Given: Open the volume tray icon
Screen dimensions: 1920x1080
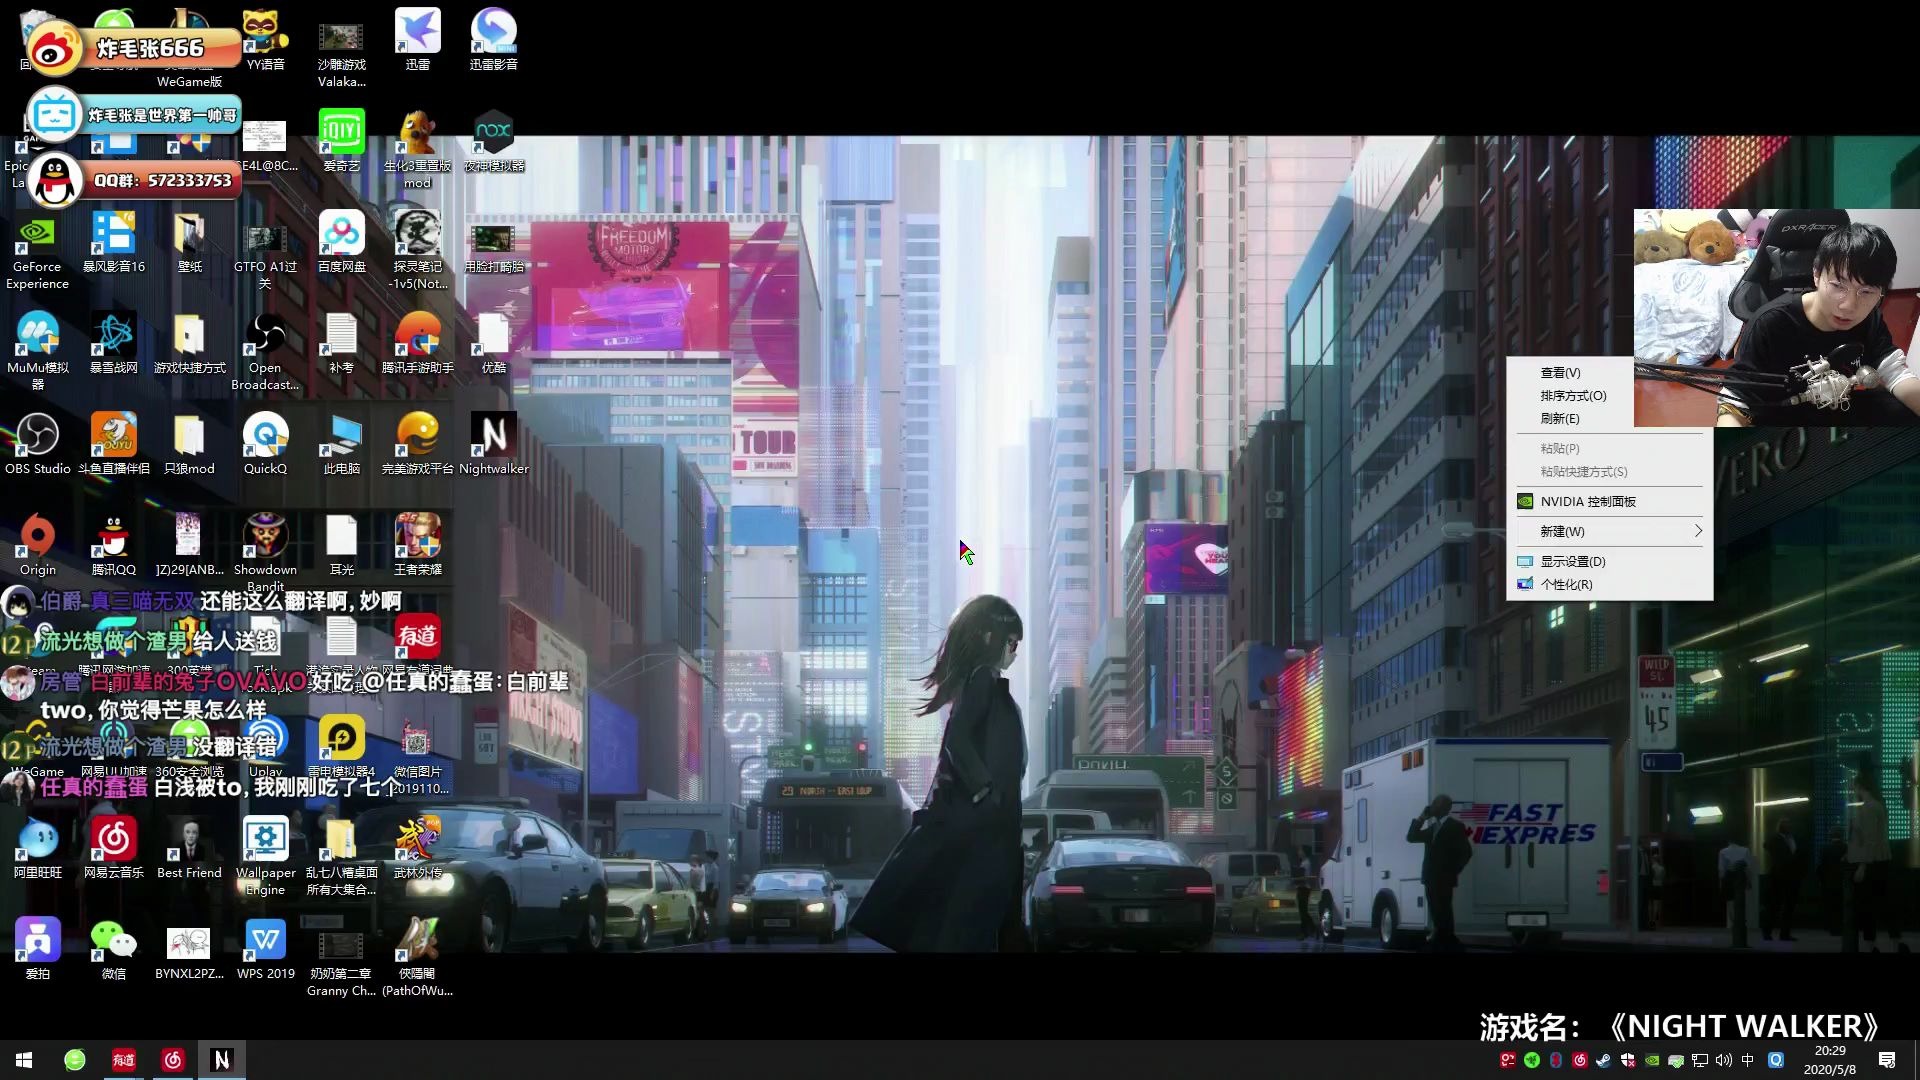Looking at the screenshot, I should pyautogui.click(x=1723, y=1060).
